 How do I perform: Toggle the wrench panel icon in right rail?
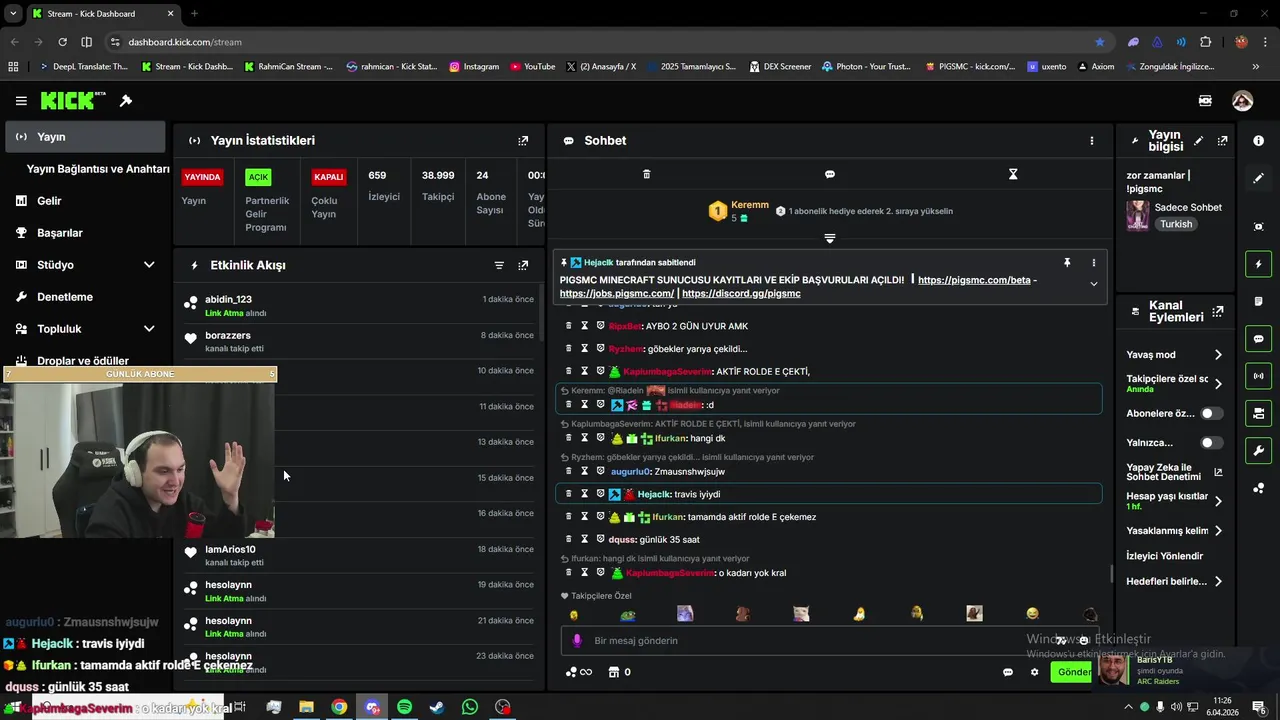click(x=1258, y=451)
